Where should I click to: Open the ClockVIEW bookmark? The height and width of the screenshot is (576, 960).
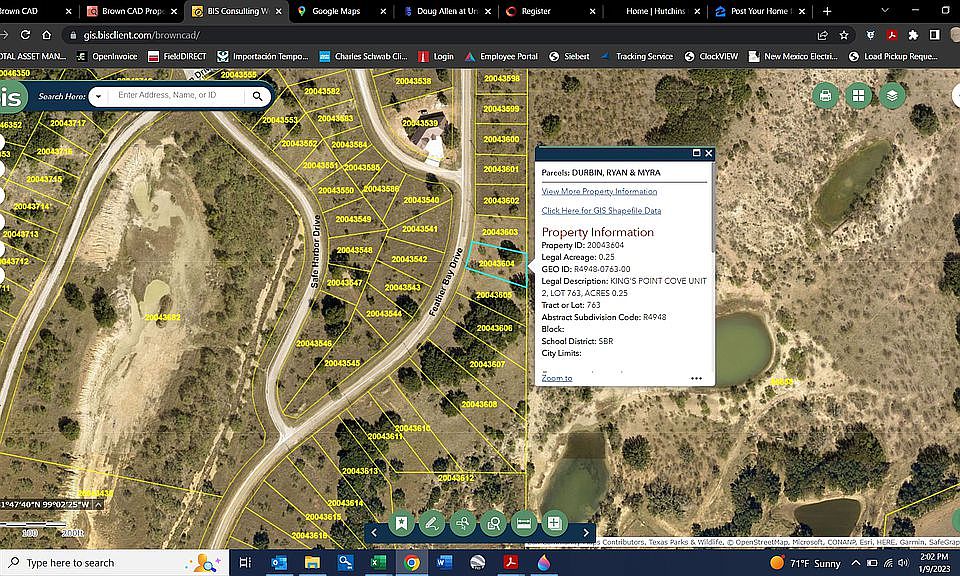711,56
